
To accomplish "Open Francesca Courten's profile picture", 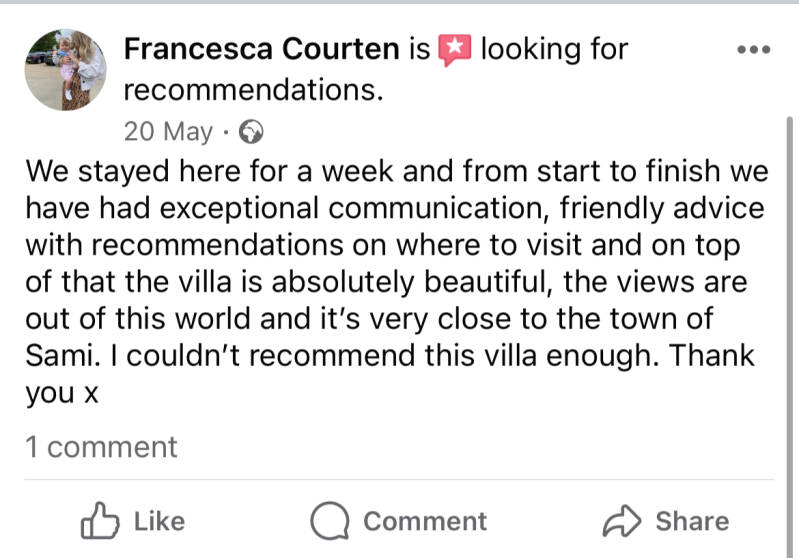I will coord(65,69).
